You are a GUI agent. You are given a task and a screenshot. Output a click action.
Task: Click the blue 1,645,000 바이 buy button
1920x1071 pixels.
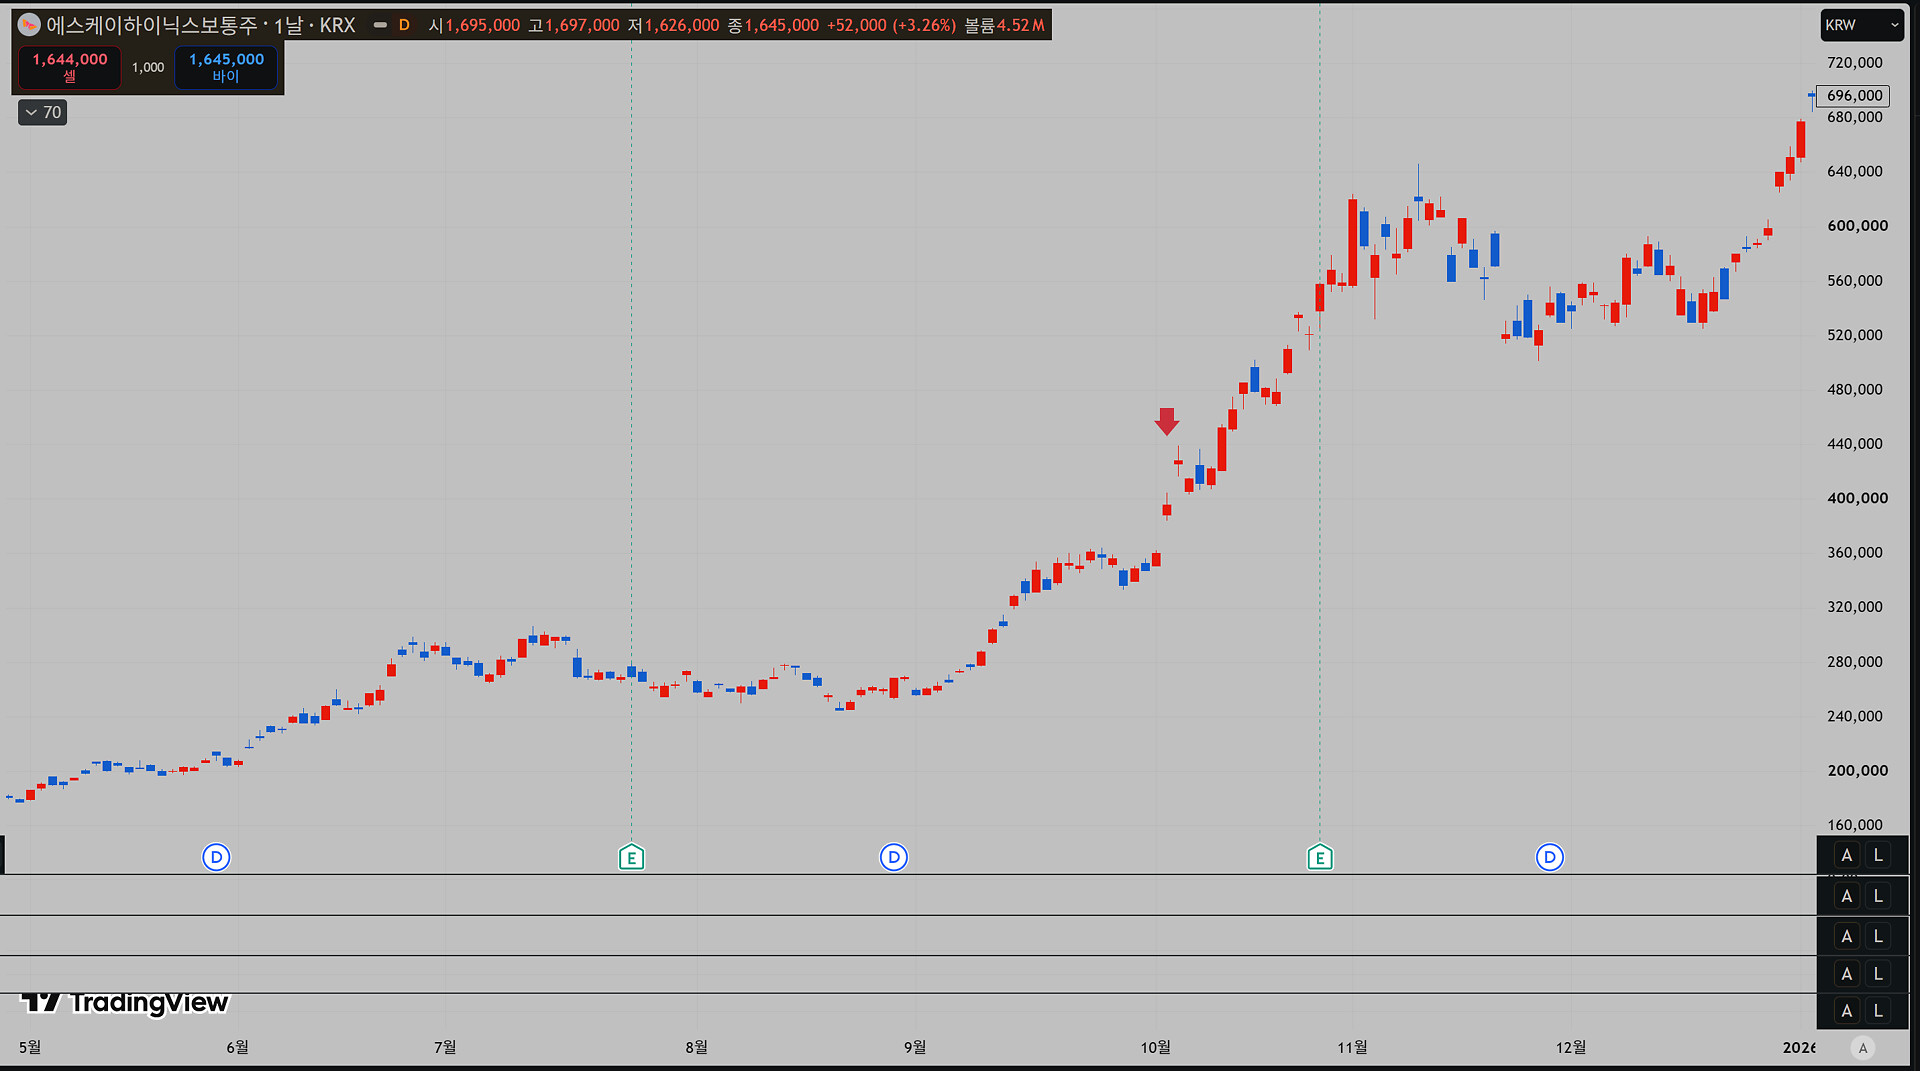226,67
